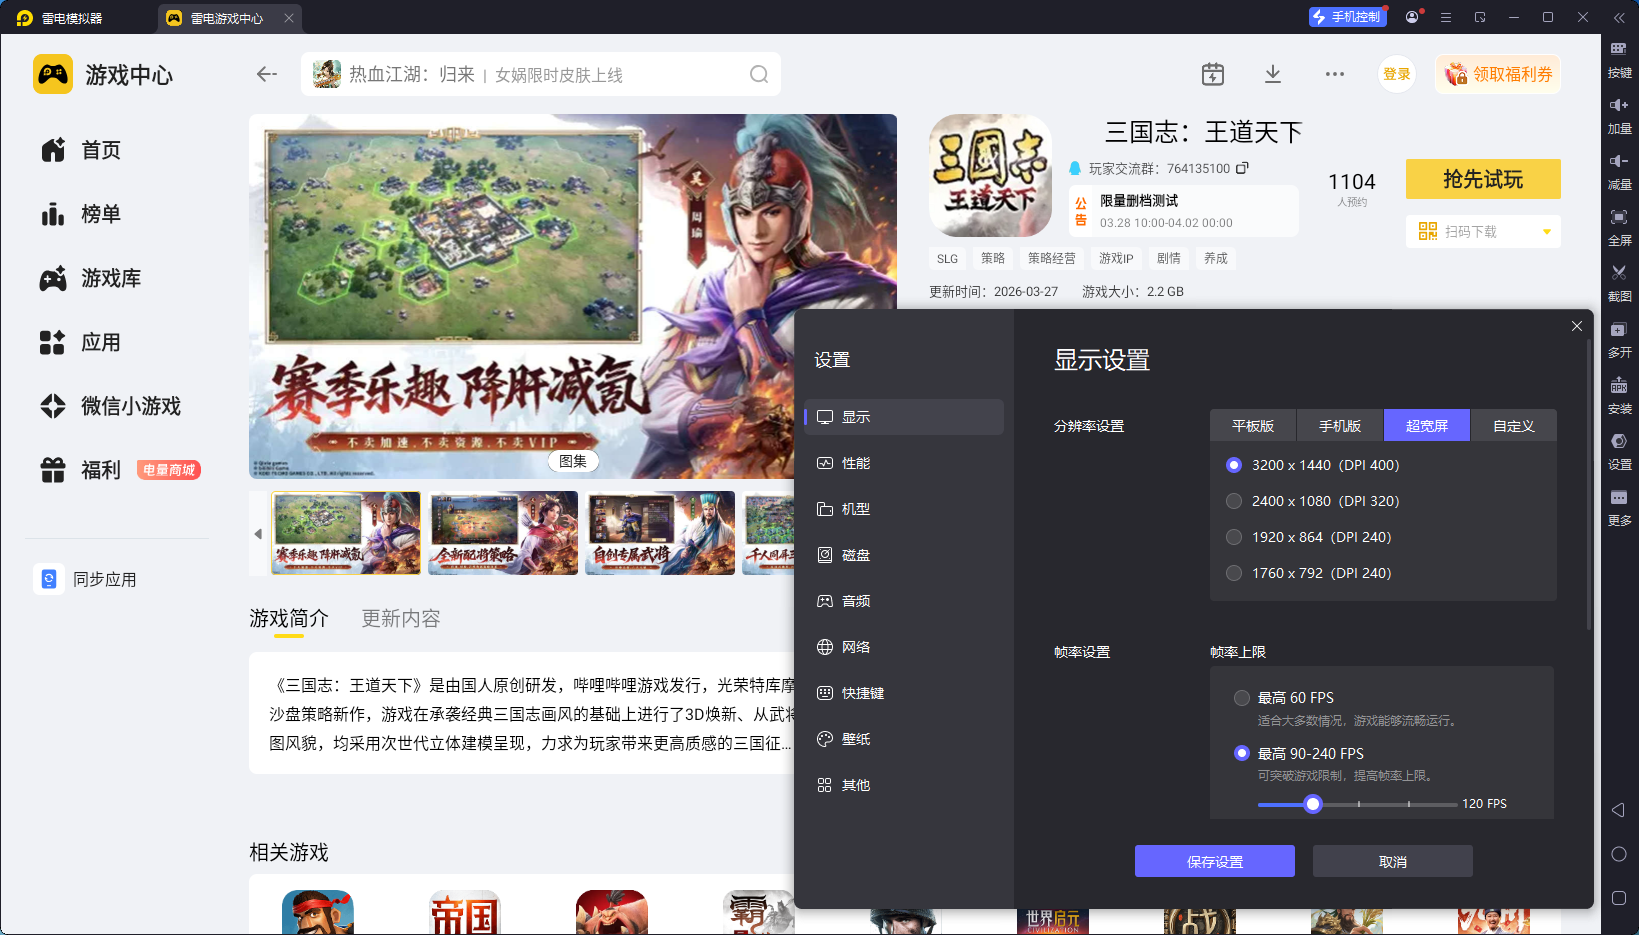
Task: Open 磁盘 settings category
Action: tap(904, 555)
